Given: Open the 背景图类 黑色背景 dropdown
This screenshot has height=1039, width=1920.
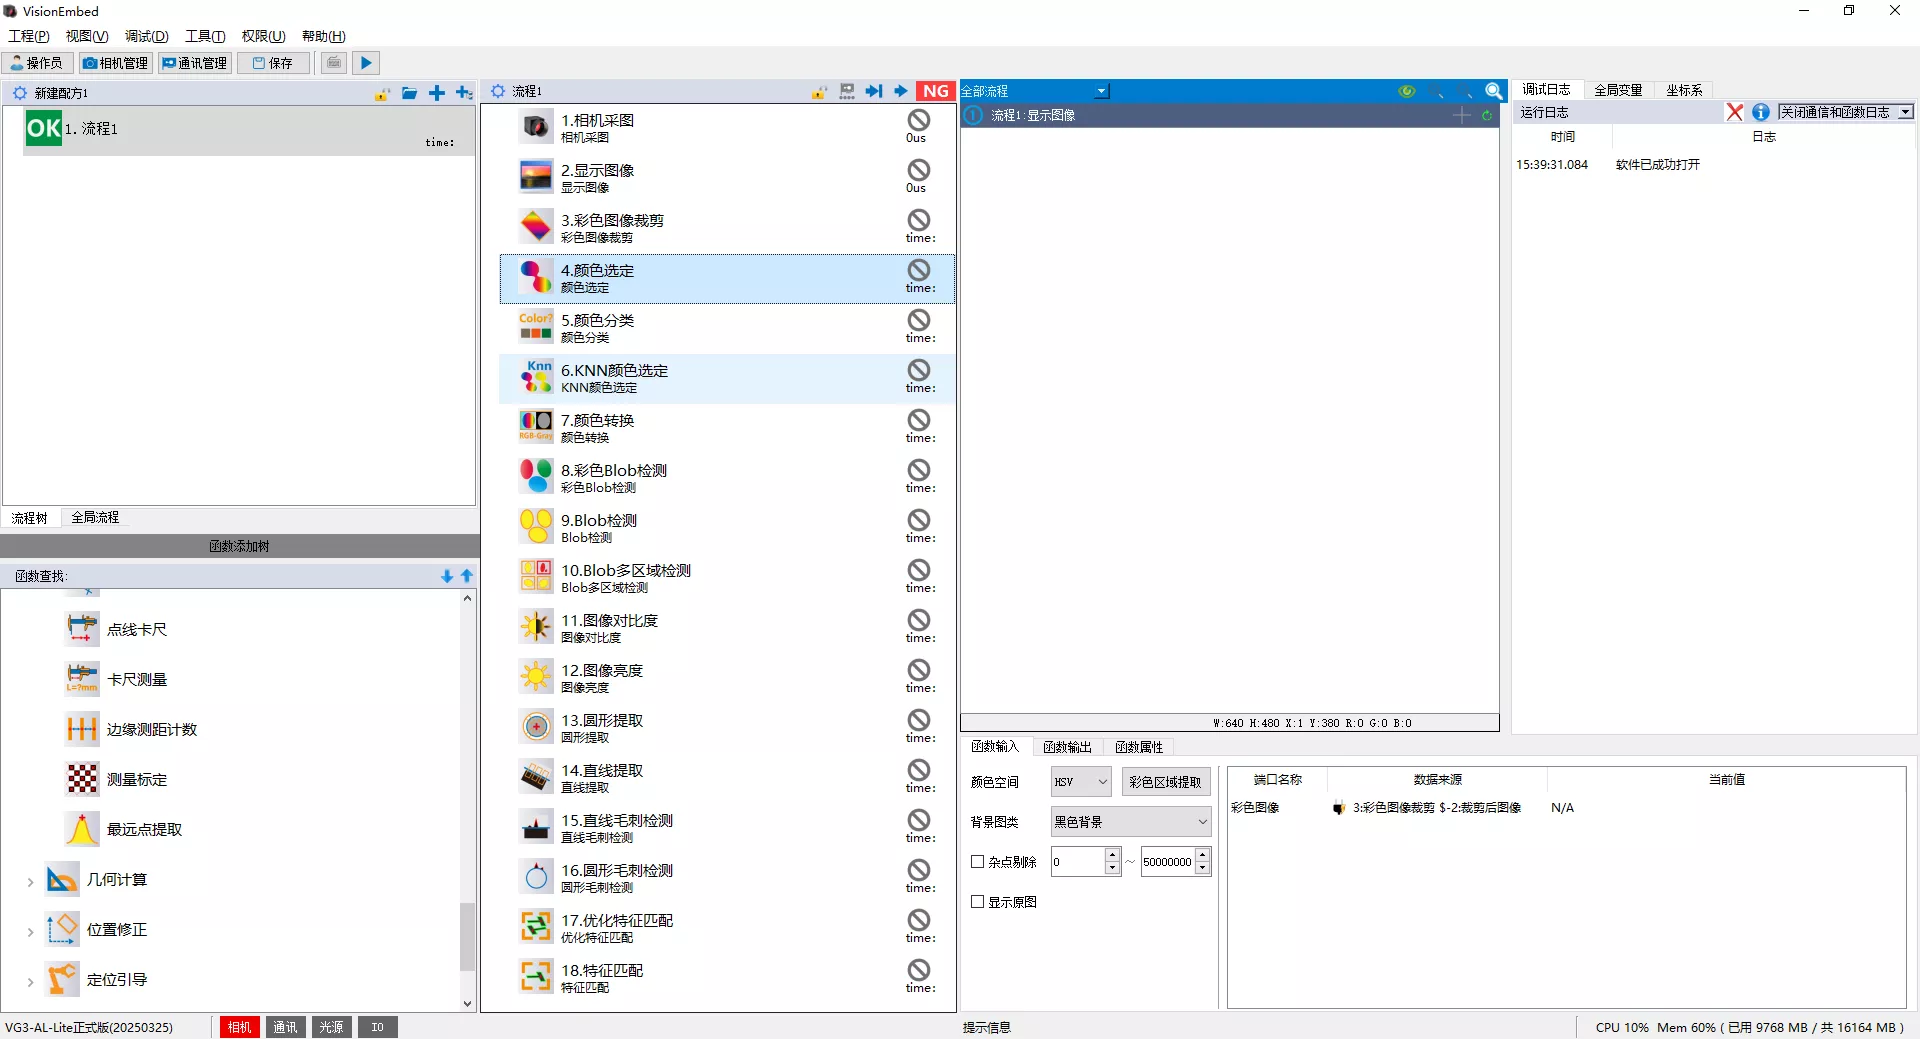Looking at the screenshot, I should pos(1131,822).
